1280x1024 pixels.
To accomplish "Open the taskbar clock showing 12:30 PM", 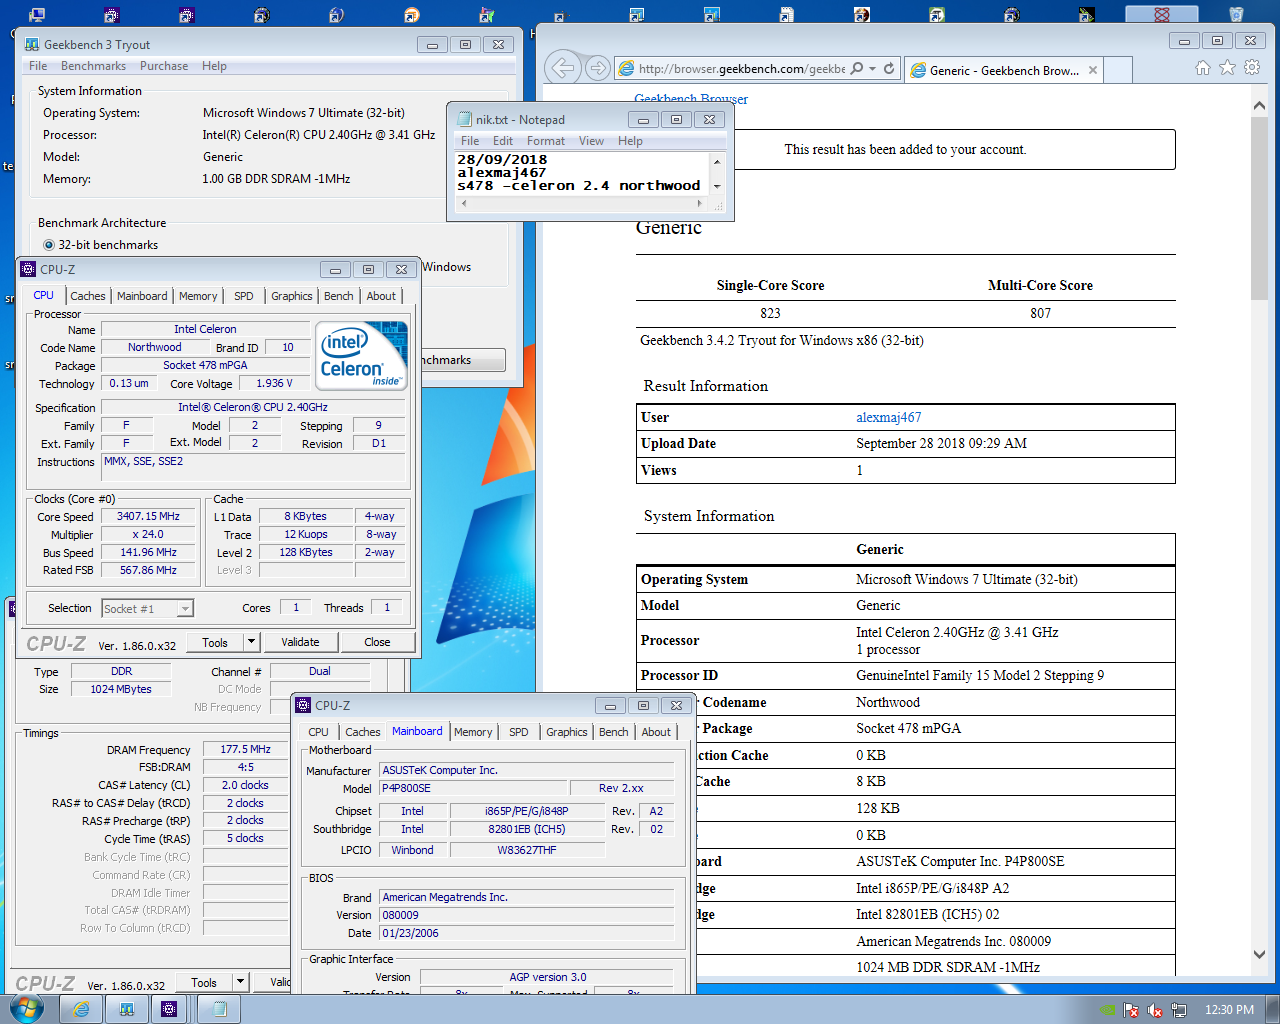I will [1229, 1010].
